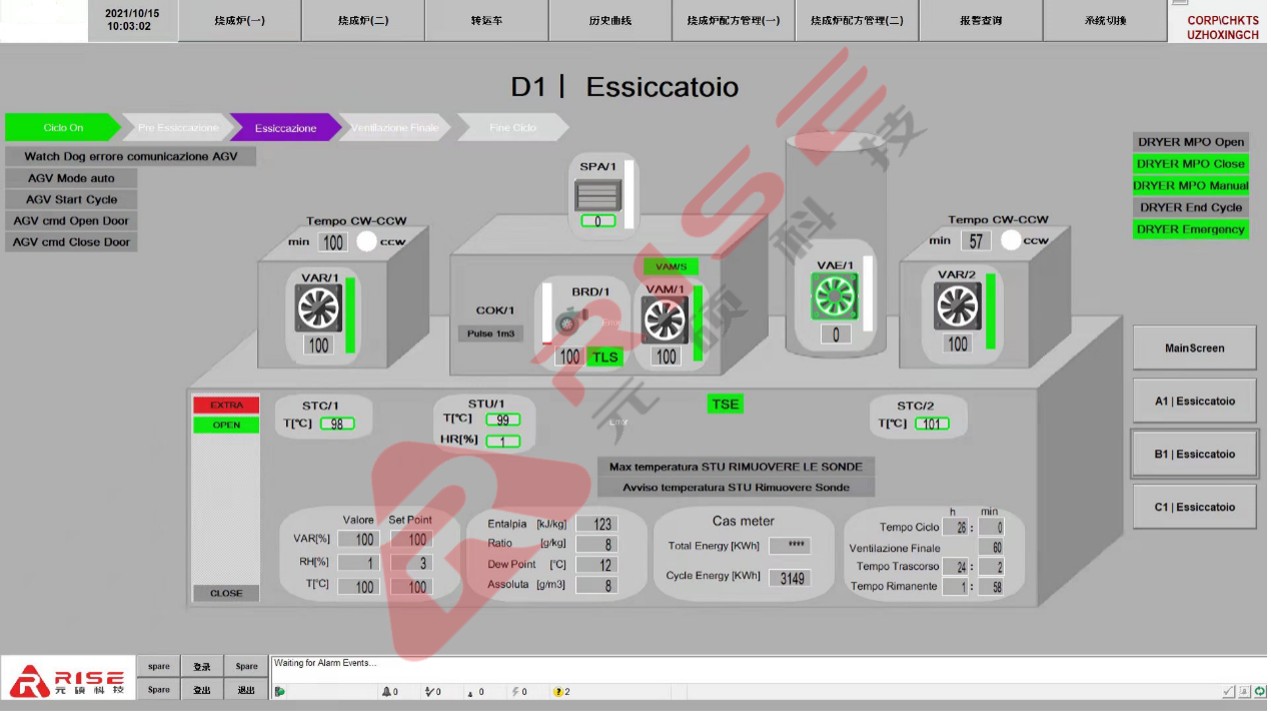Open the 历史曲线 tab

[x=610, y=21]
